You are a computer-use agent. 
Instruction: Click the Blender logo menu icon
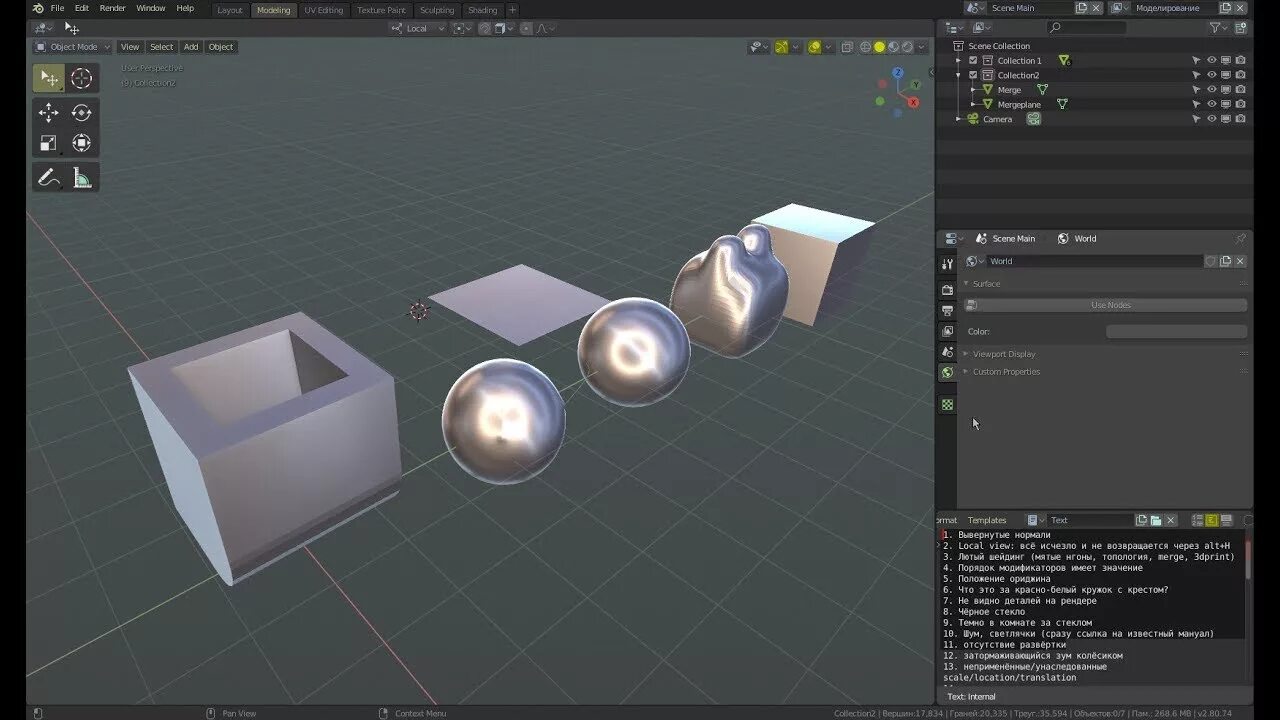pos(37,8)
